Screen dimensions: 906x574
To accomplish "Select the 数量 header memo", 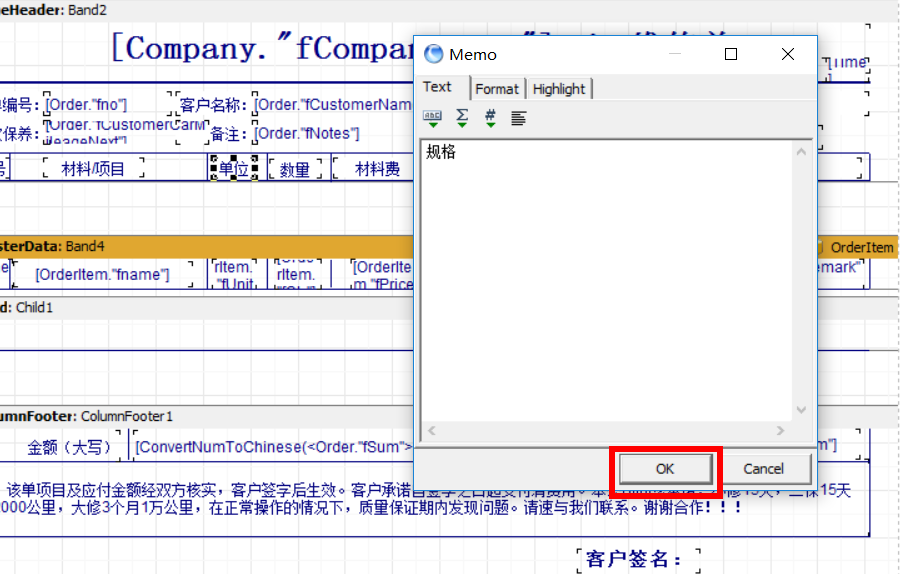I will [295, 169].
